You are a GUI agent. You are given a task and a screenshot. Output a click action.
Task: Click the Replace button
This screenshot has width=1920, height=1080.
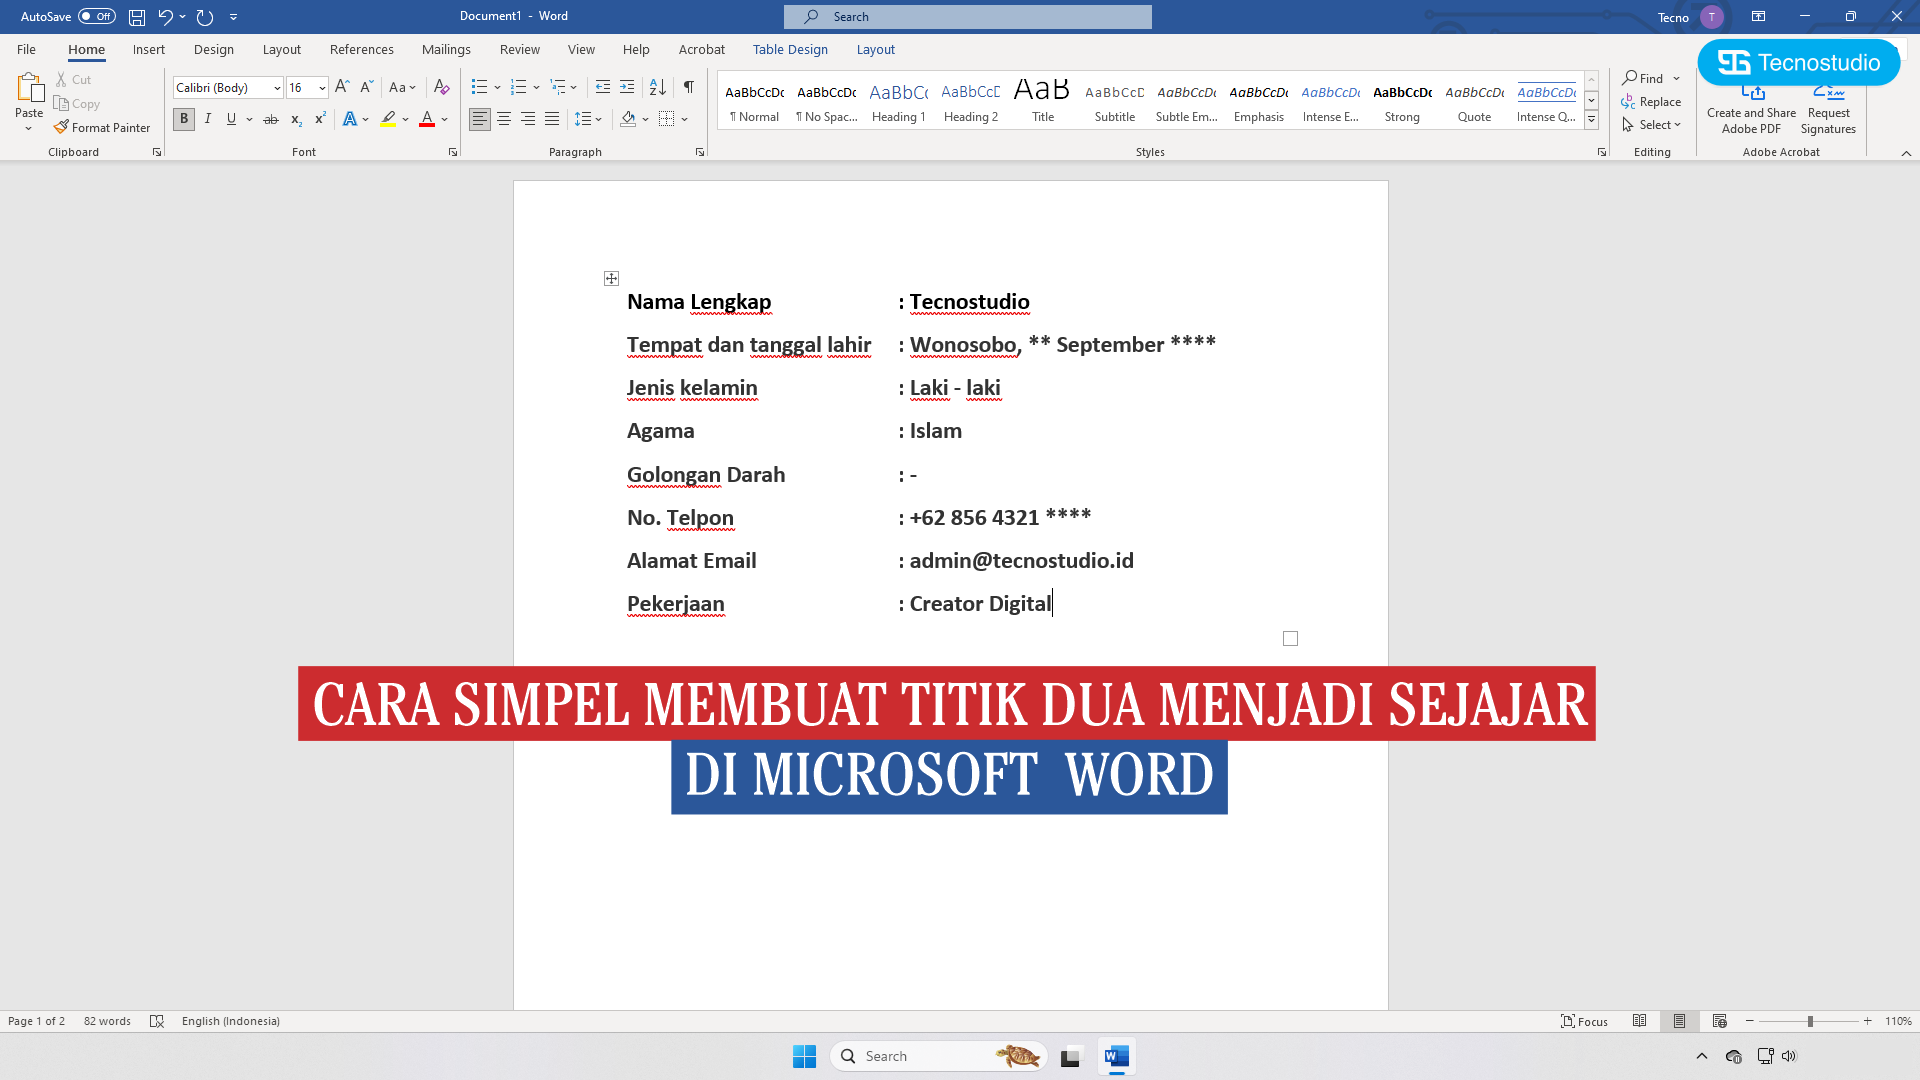pos(1651,102)
